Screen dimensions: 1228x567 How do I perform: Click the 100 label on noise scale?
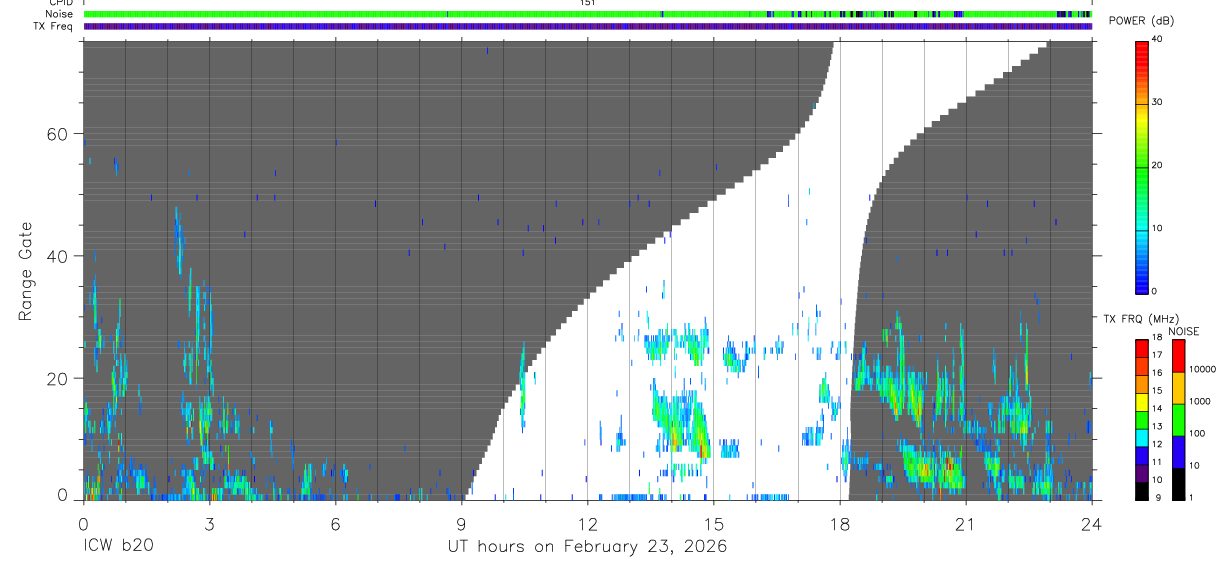click(x=1195, y=432)
